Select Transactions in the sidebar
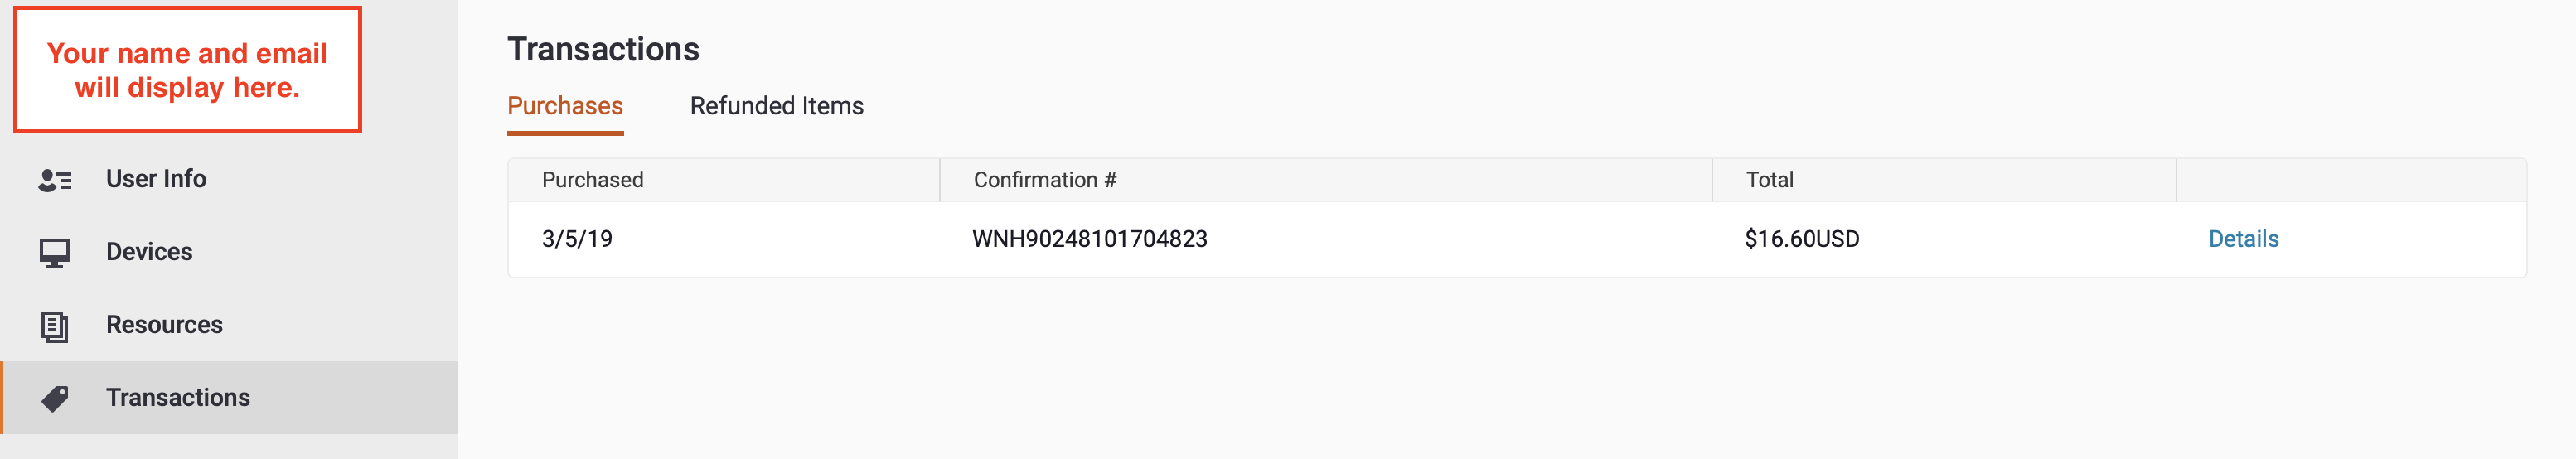Screen dimensions: 2576x459 [x=229, y=398]
